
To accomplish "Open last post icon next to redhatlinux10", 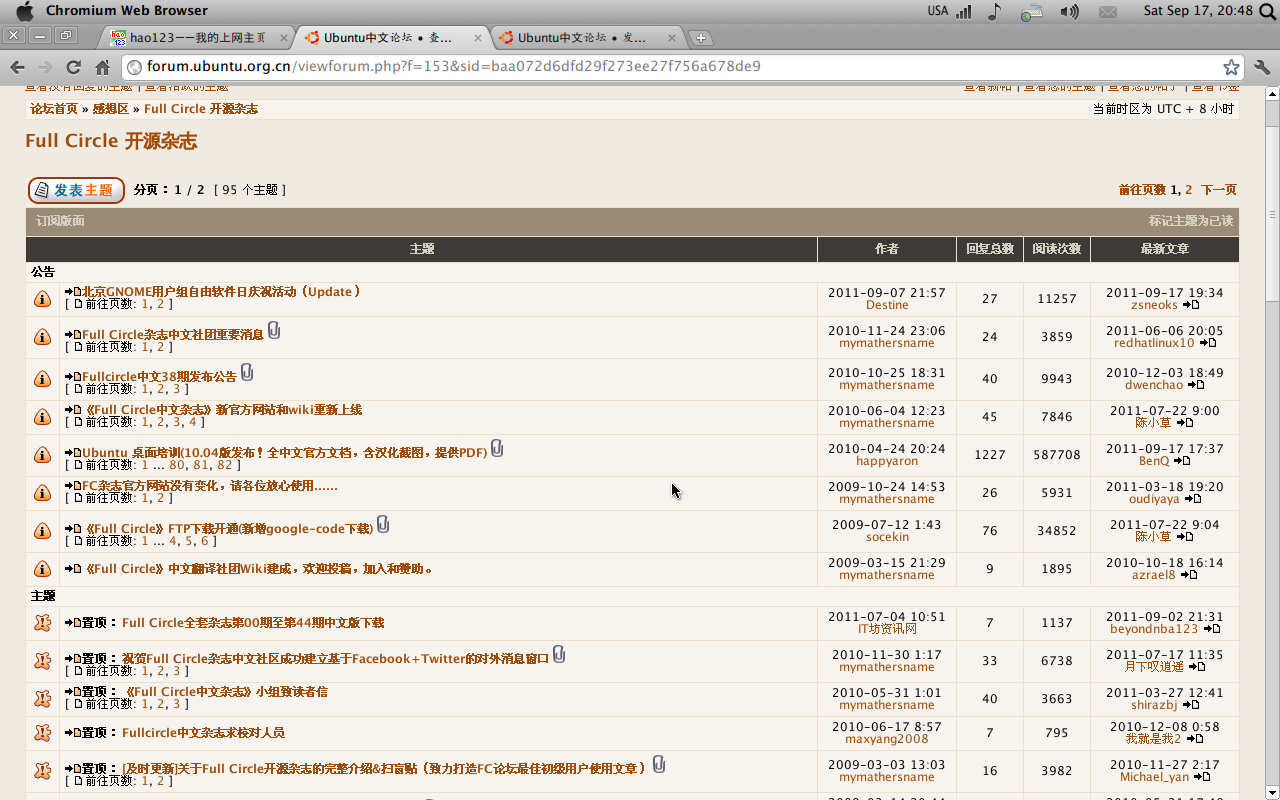I will [1208, 343].
